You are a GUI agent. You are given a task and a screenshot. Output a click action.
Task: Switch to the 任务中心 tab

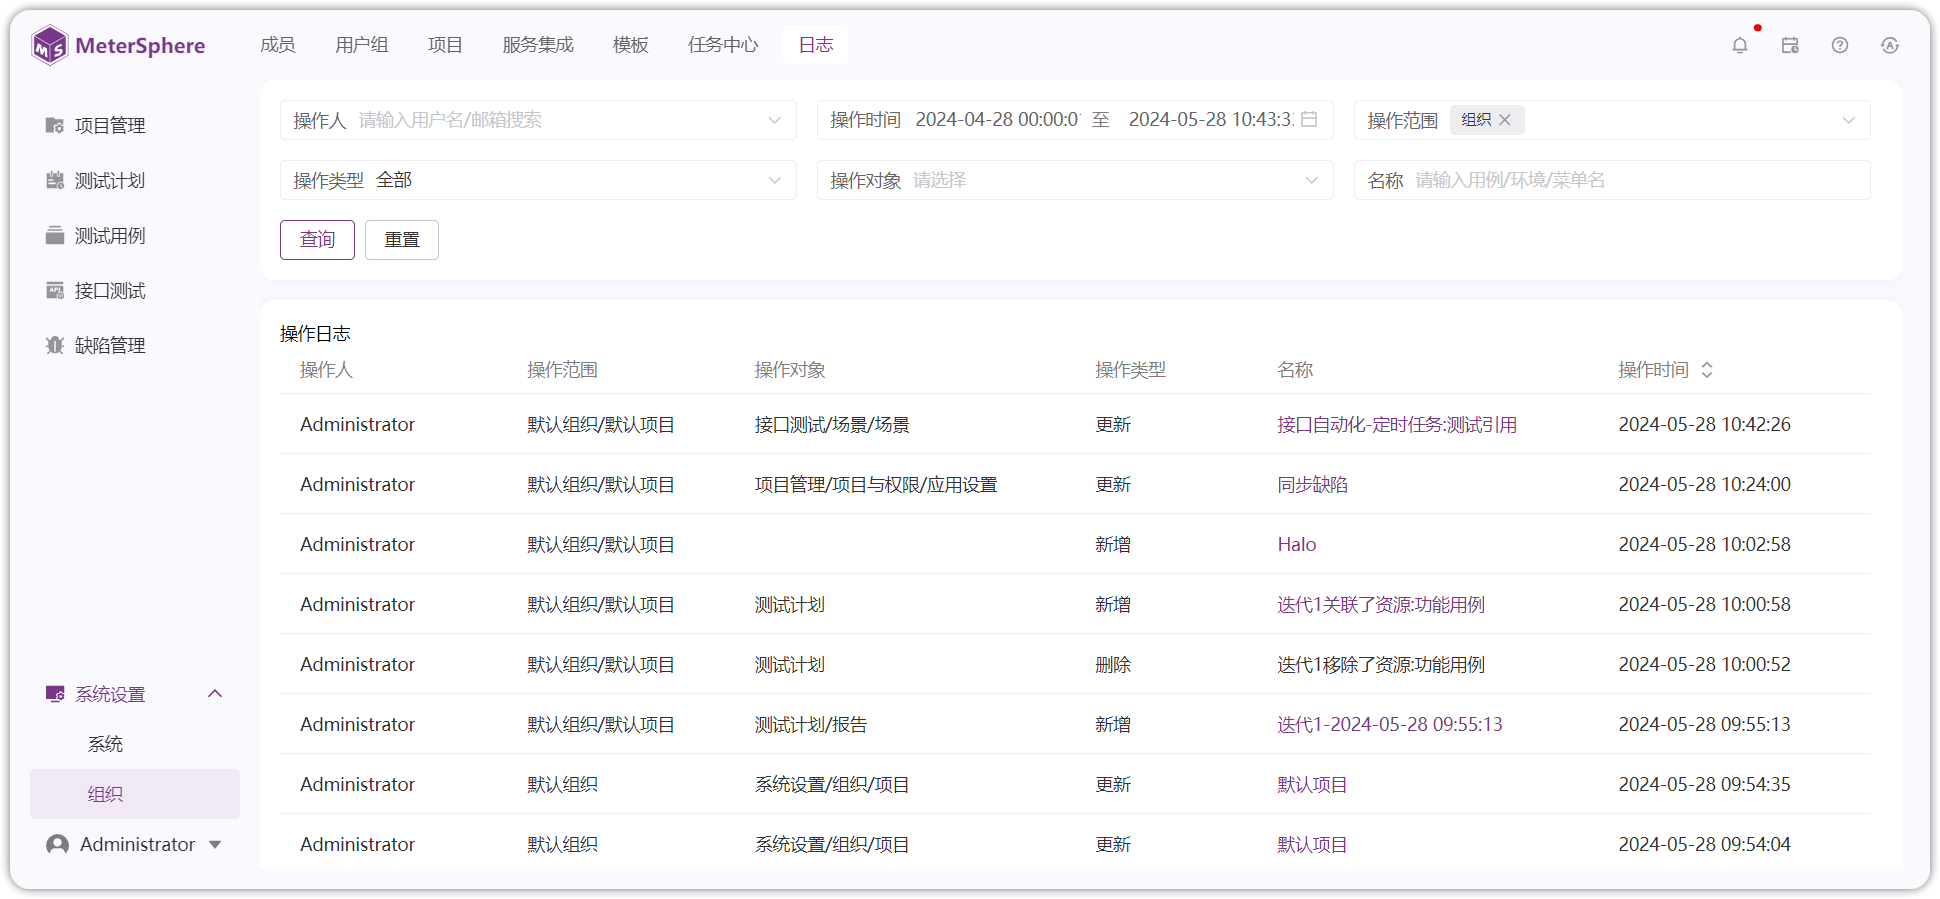723,45
